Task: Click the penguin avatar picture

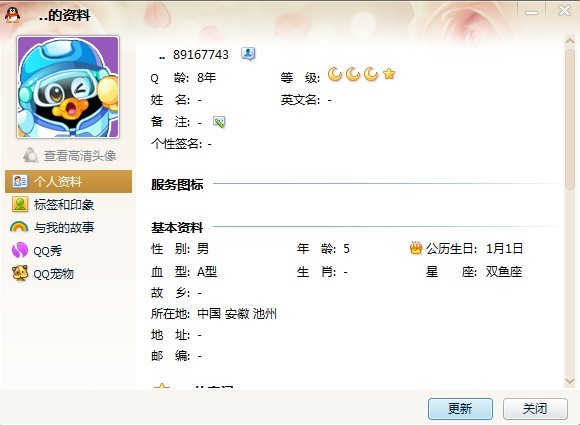Action: pyautogui.click(x=68, y=87)
